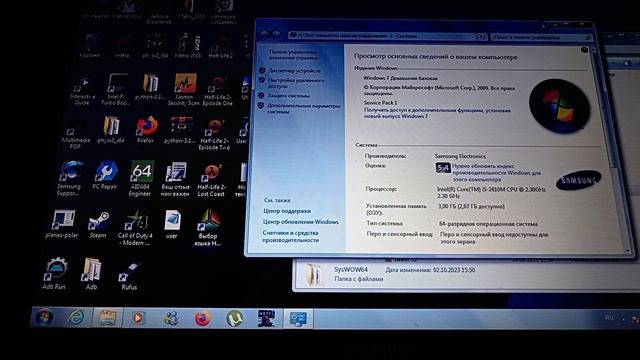Select the user file on the desktop

tap(172, 224)
